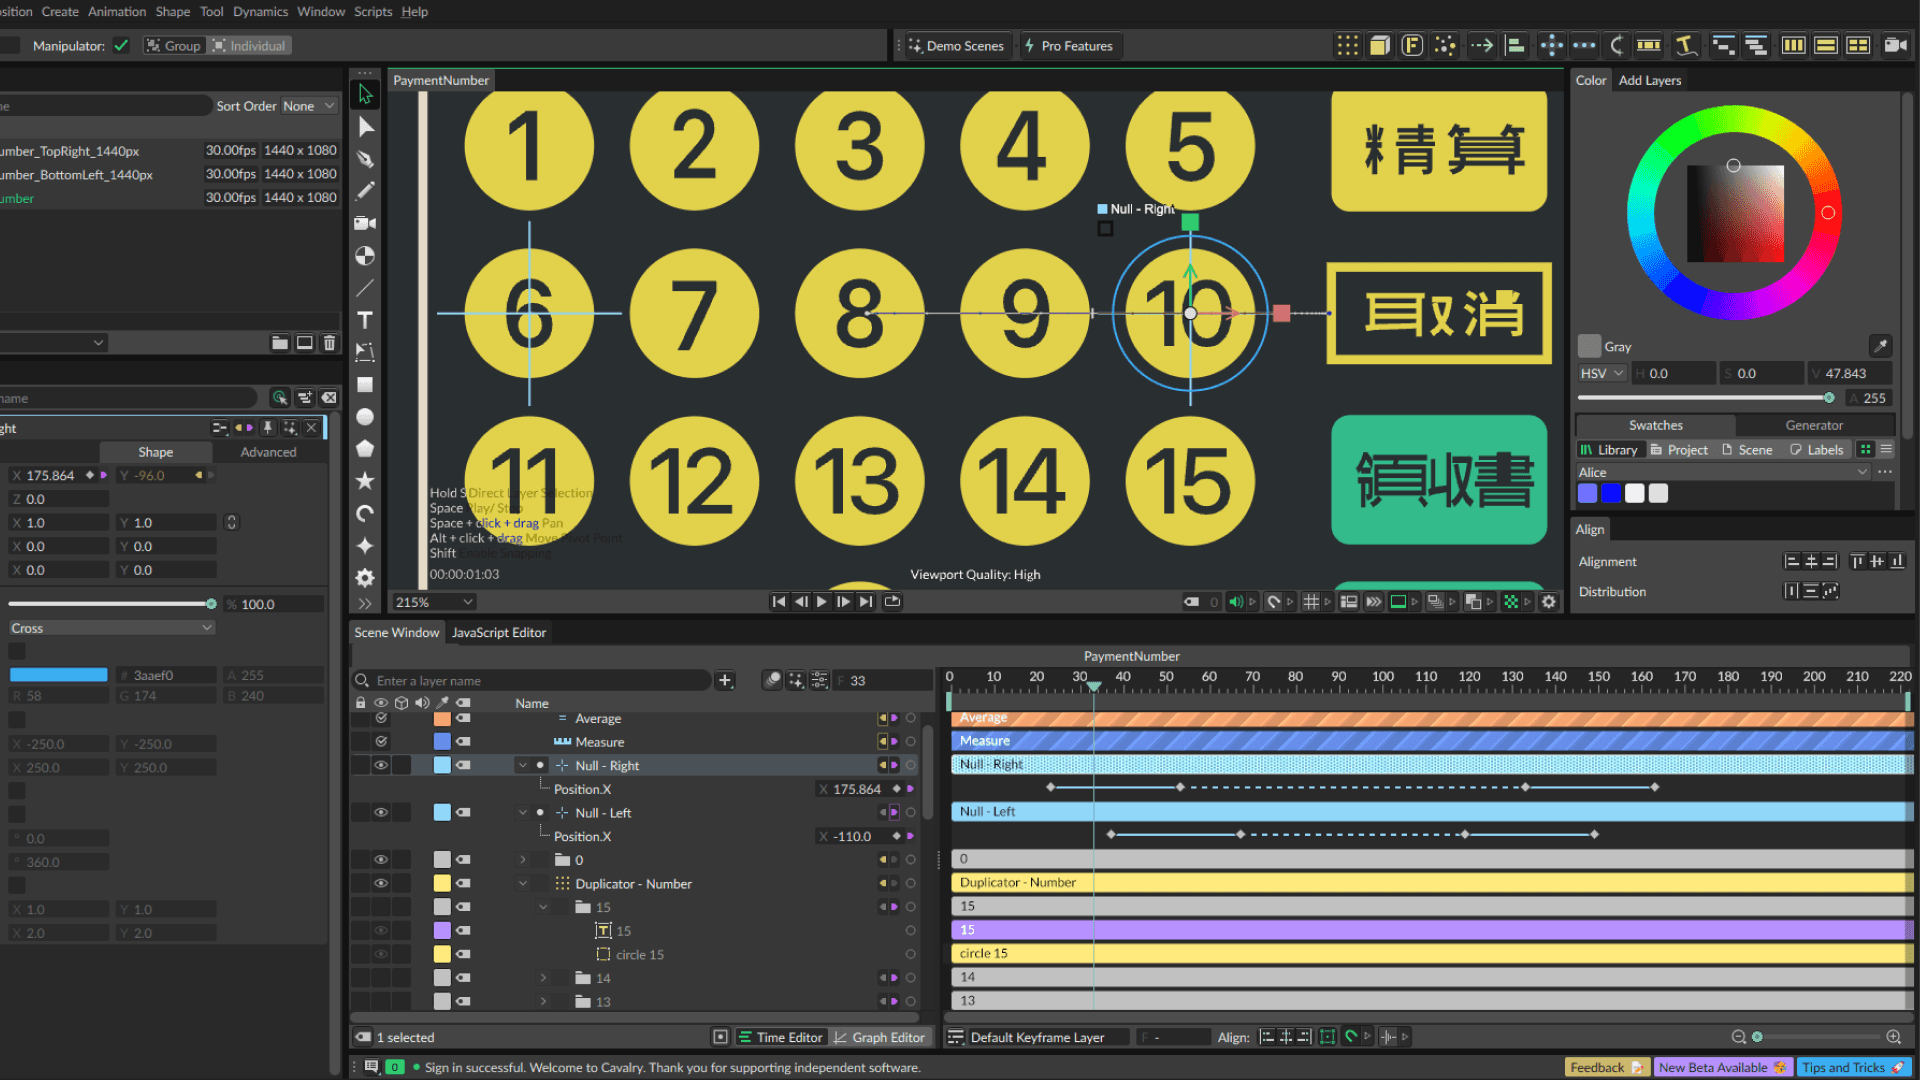1920x1080 pixels.
Task: Click the Pro Features button
Action: coord(1068,46)
